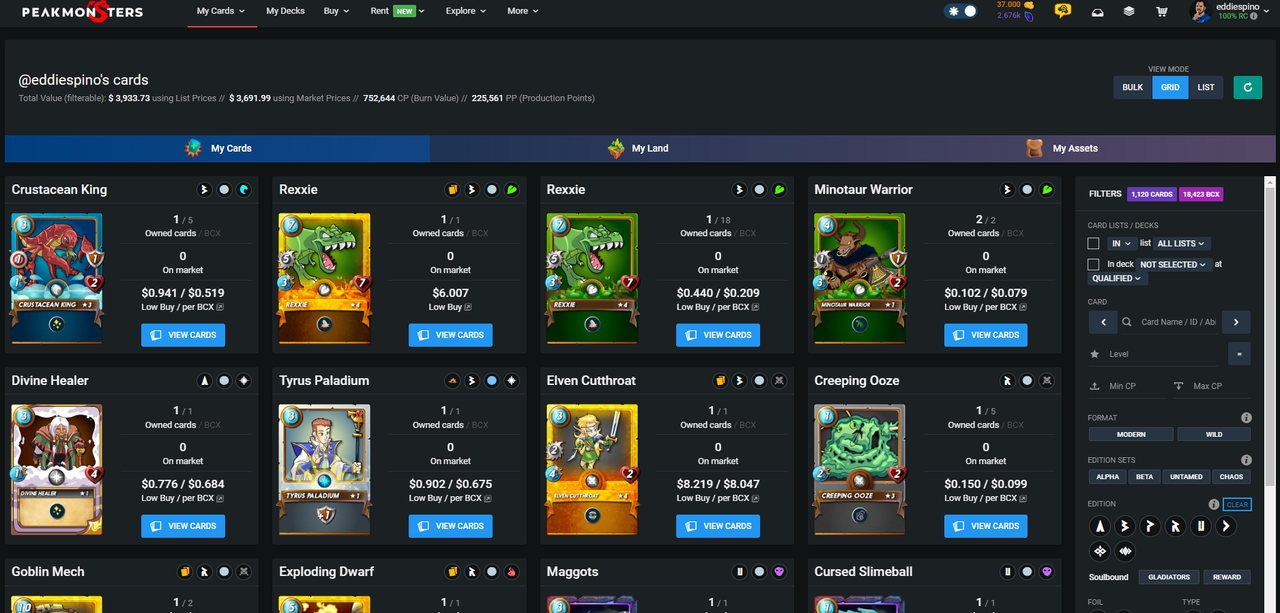
Task: Click the RC info icon under eddiespino
Action: 1254,16
